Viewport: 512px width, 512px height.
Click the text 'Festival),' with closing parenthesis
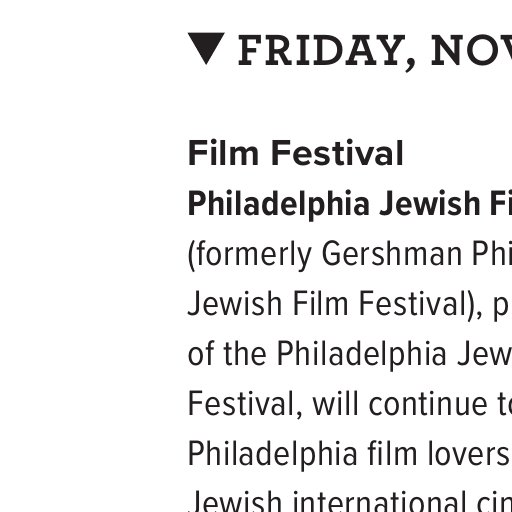[421, 304]
